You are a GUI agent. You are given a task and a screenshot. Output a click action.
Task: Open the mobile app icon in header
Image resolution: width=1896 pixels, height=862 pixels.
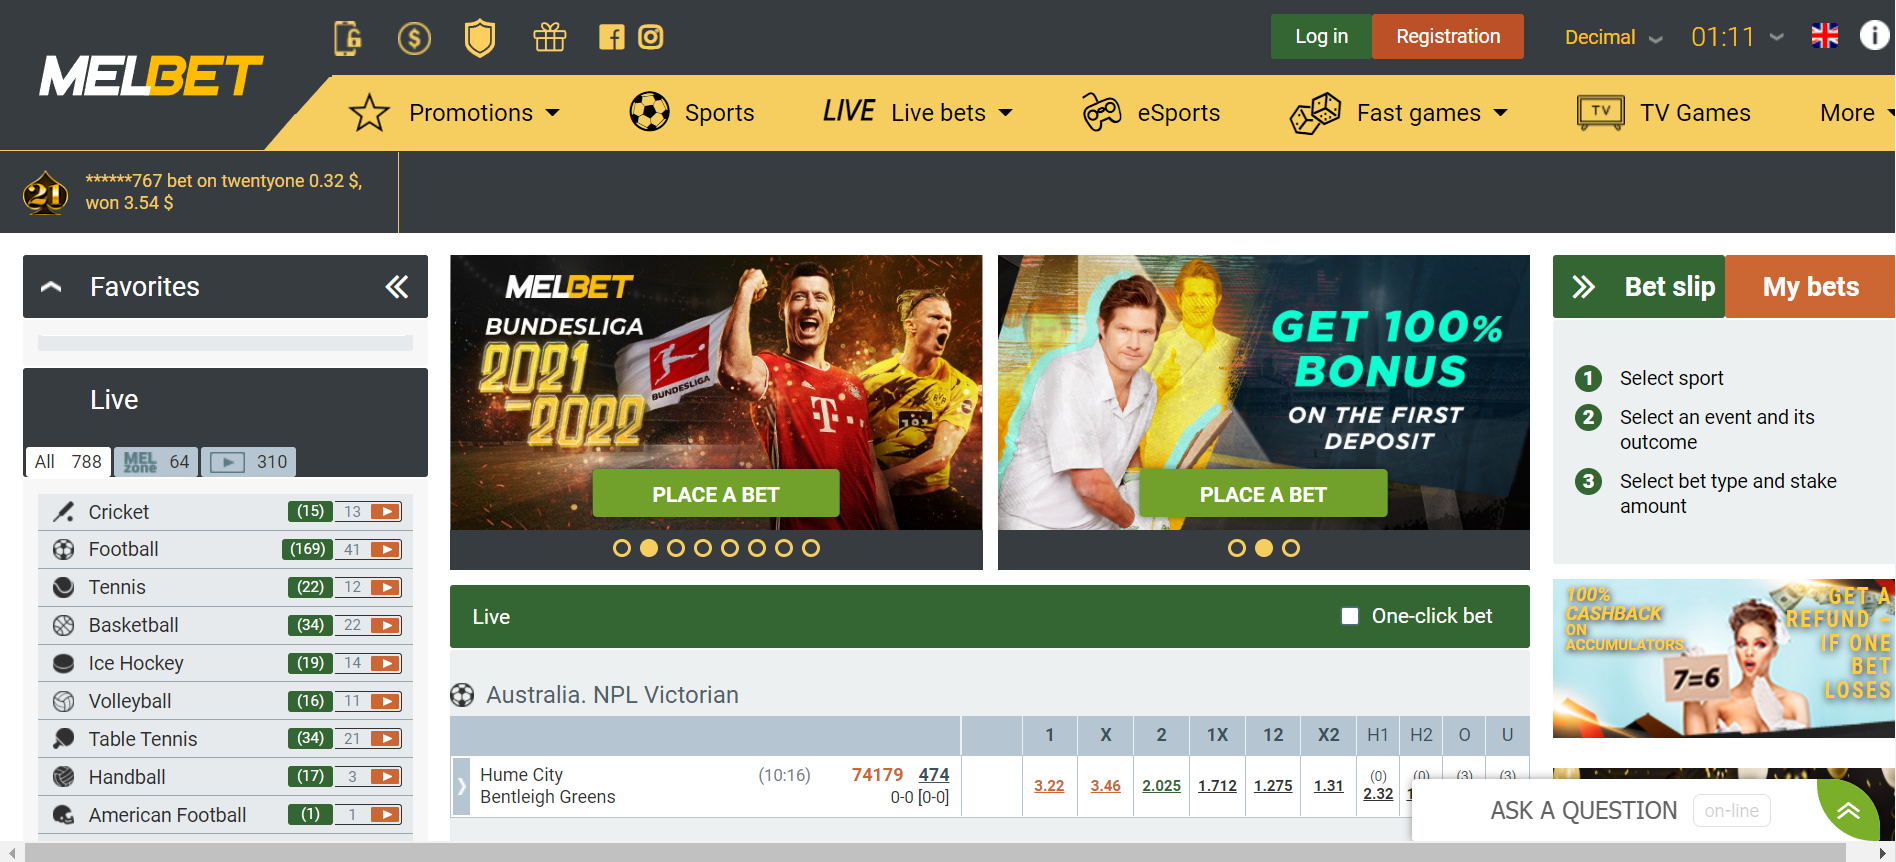pos(347,38)
